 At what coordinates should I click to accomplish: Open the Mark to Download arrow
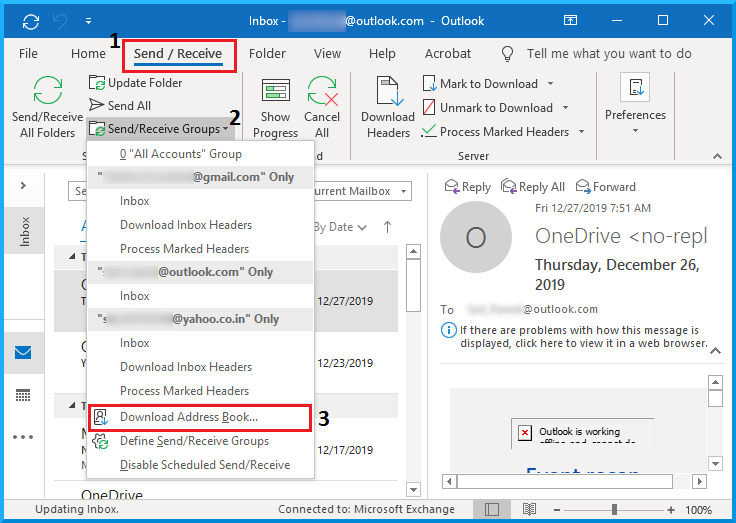[x=551, y=84]
